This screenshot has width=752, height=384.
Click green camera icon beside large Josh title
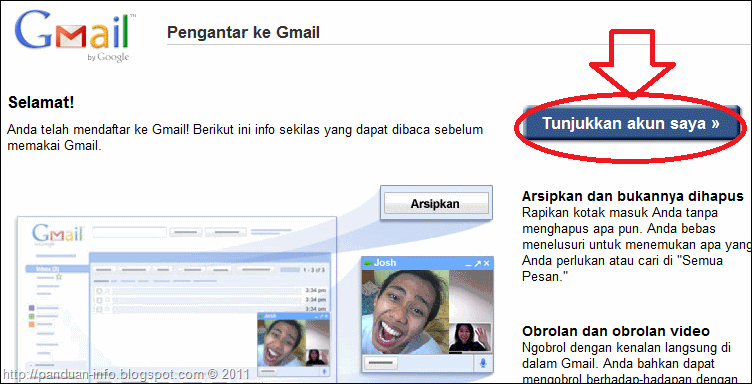[368, 263]
